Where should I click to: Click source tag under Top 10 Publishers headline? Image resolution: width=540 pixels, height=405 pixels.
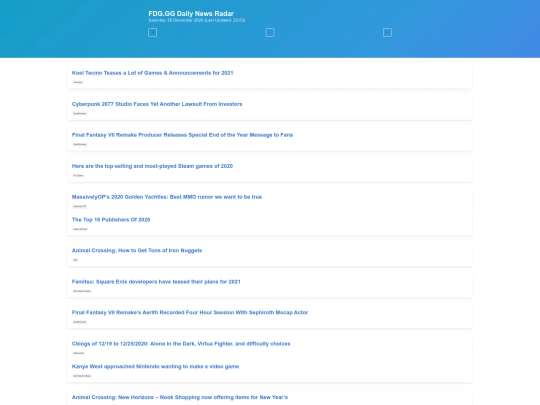click(x=80, y=229)
